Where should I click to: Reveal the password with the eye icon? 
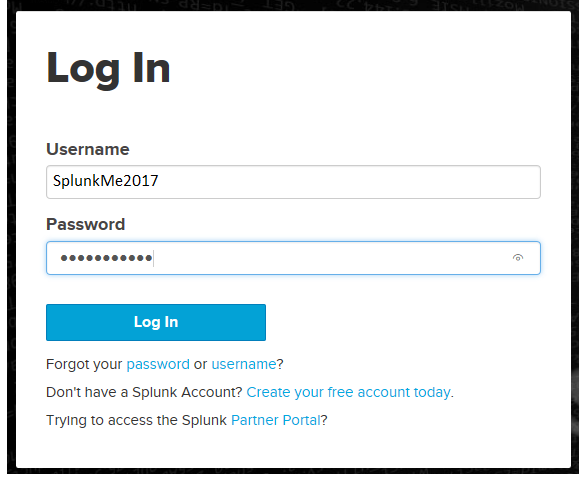tap(518, 258)
